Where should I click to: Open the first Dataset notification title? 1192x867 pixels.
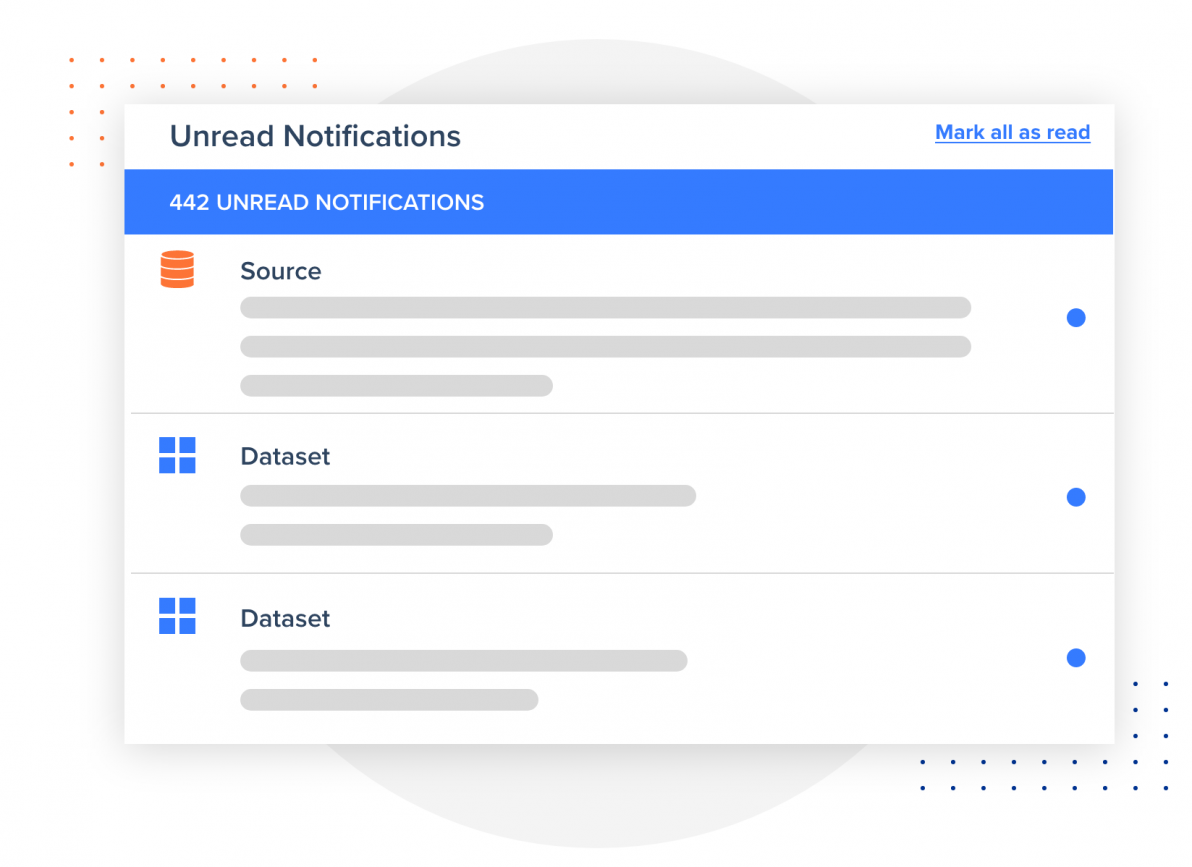coord(285,456)
